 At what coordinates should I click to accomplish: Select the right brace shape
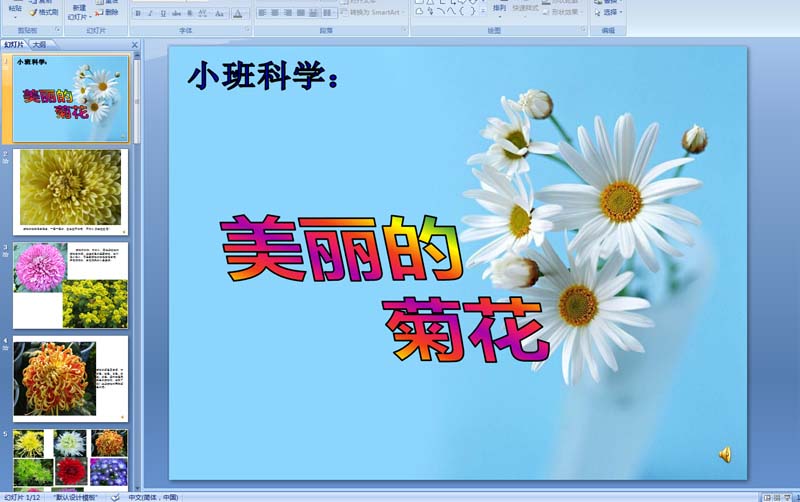472,11
